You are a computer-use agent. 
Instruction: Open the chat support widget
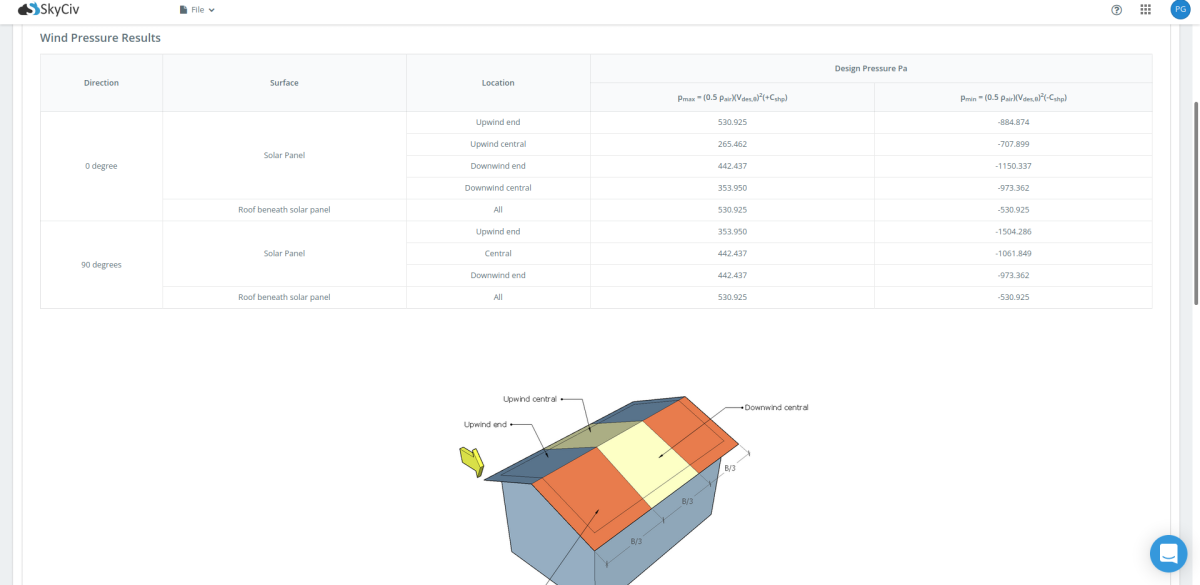[x=1168, y=553]
